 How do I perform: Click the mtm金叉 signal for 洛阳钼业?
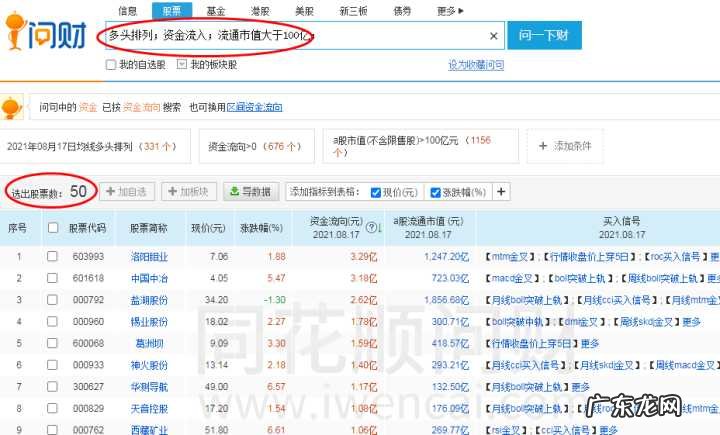512,256
